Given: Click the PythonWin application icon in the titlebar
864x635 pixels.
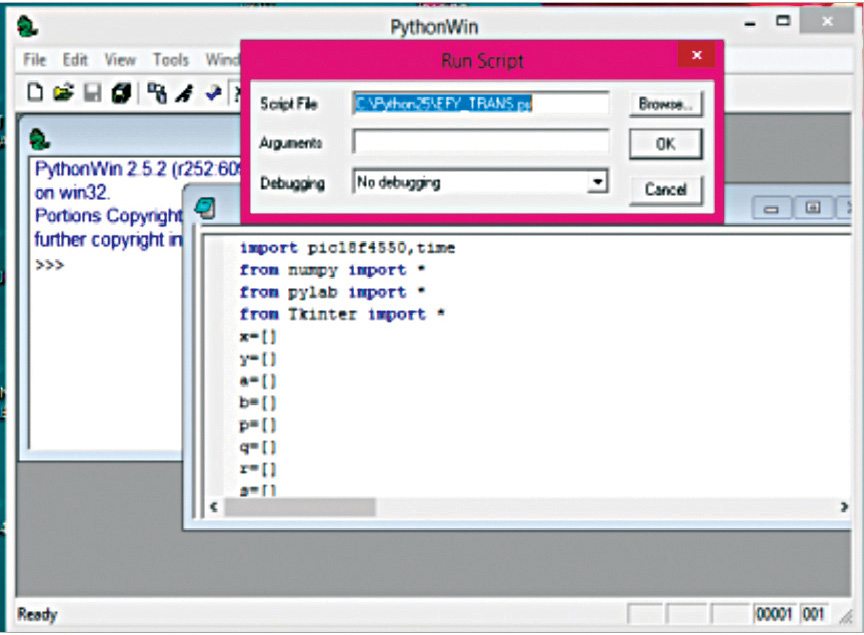Looking at the screenshot, I should click(30, 26).
